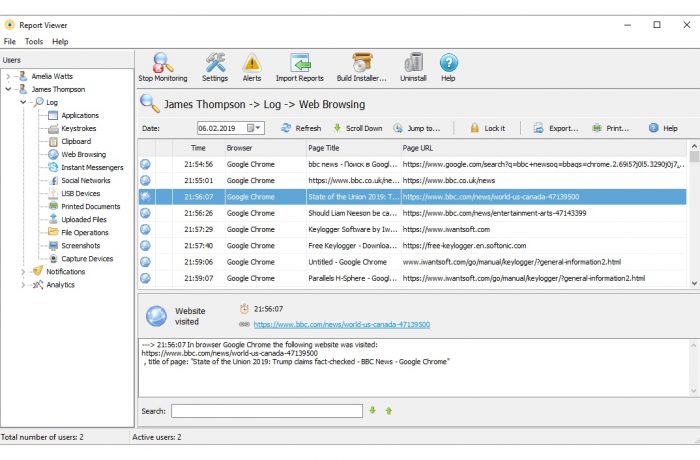Select the Parallels H-Sphere row
The height and width of the screenshot is (460, 700).
[412, 278]
